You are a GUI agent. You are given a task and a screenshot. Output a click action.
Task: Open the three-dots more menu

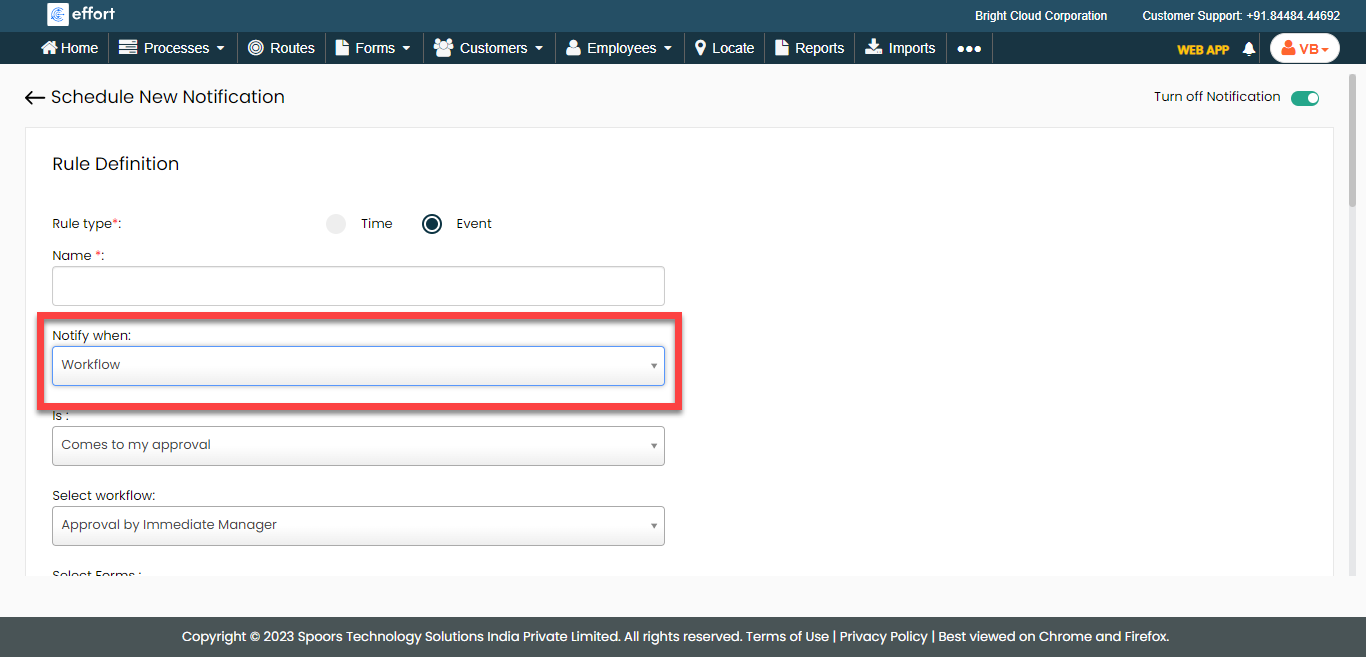coord(968,48)
